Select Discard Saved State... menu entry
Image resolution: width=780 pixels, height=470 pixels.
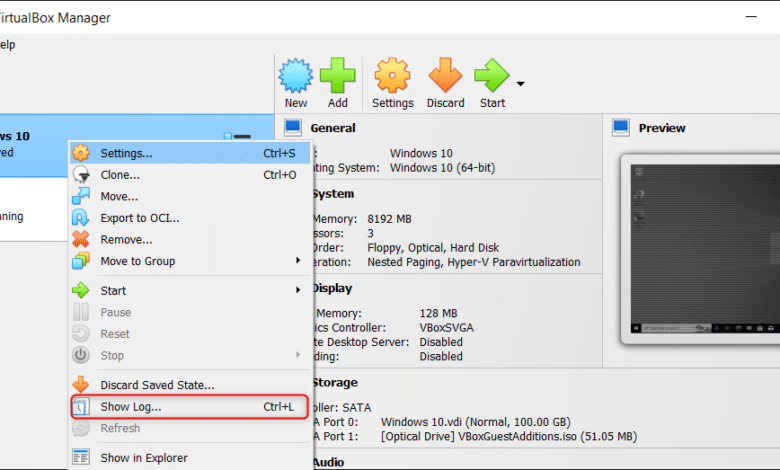point(190,385)
